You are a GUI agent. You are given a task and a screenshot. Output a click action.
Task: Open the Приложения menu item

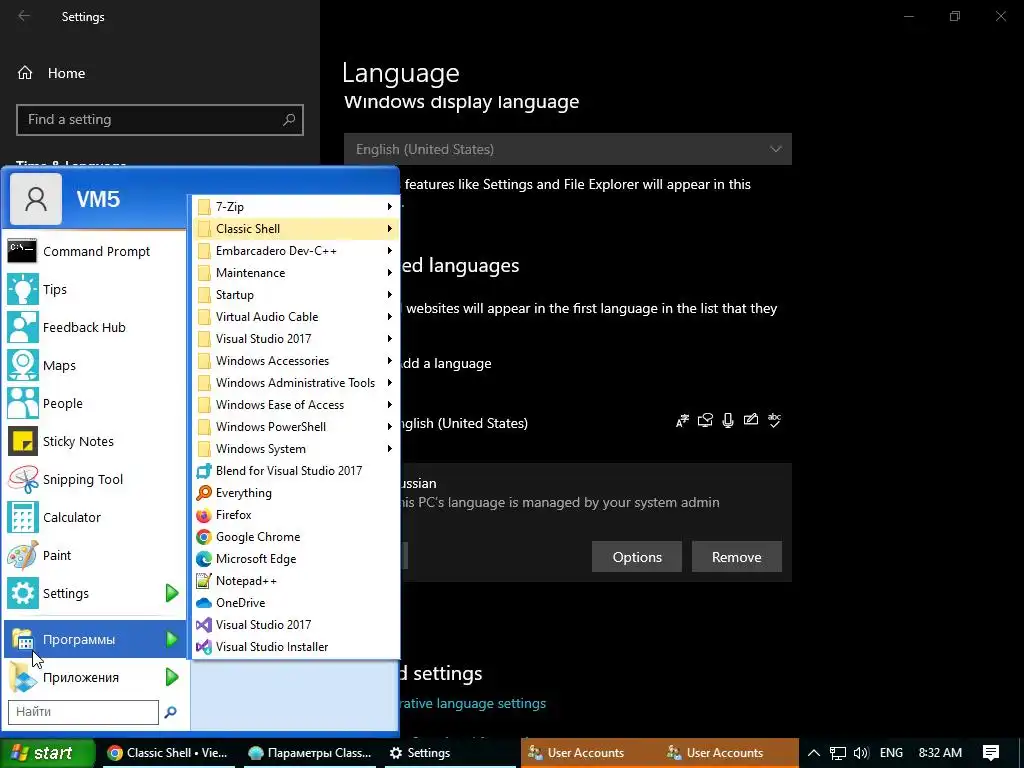(x=95, y=677)
